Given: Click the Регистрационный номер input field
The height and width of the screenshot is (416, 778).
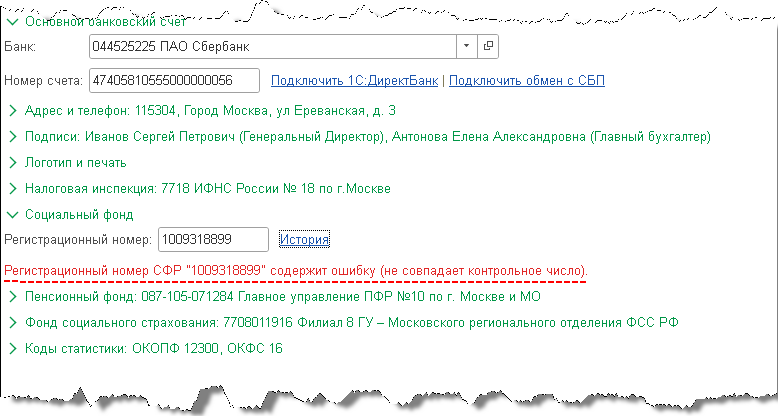Looking at the screenshot, I should pyautogui.click(x=213, y=239).
